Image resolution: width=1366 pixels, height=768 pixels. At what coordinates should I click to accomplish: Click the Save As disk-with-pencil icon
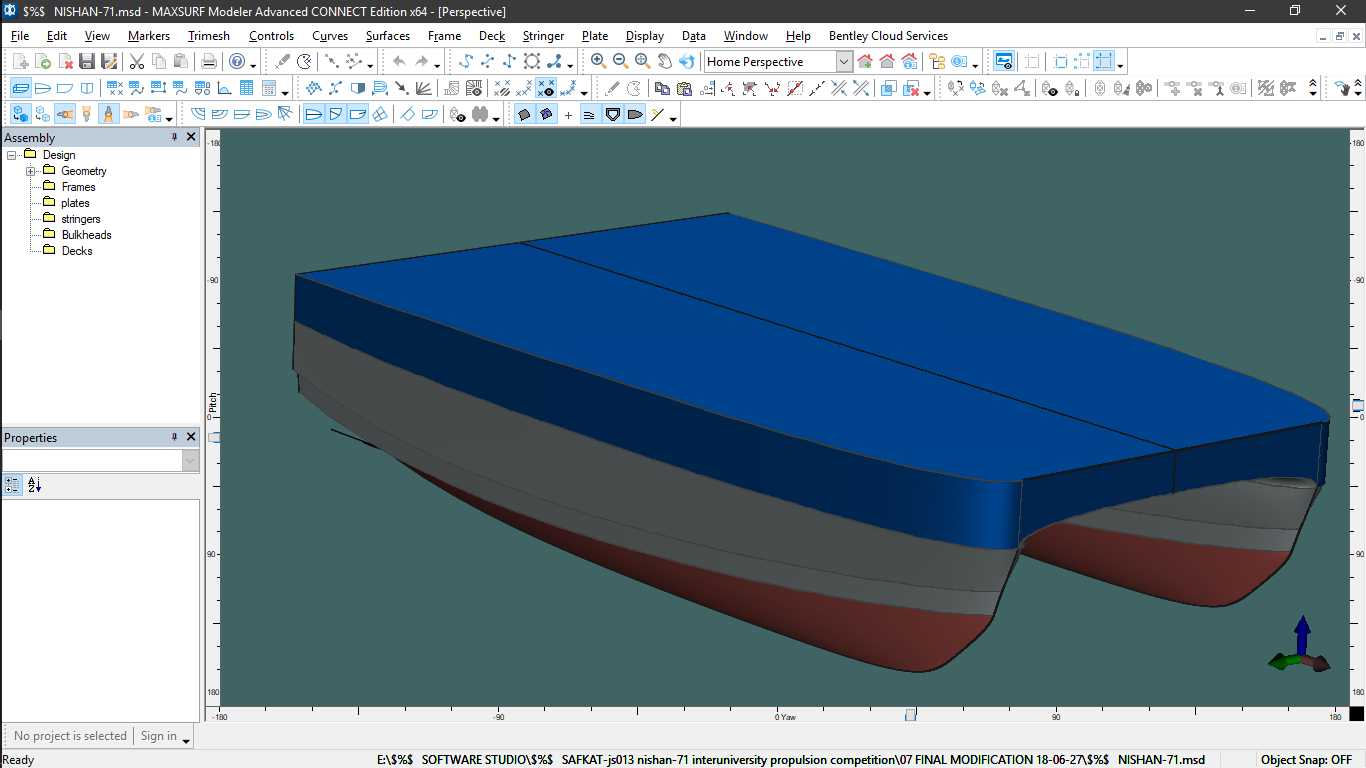click(109, 62)
